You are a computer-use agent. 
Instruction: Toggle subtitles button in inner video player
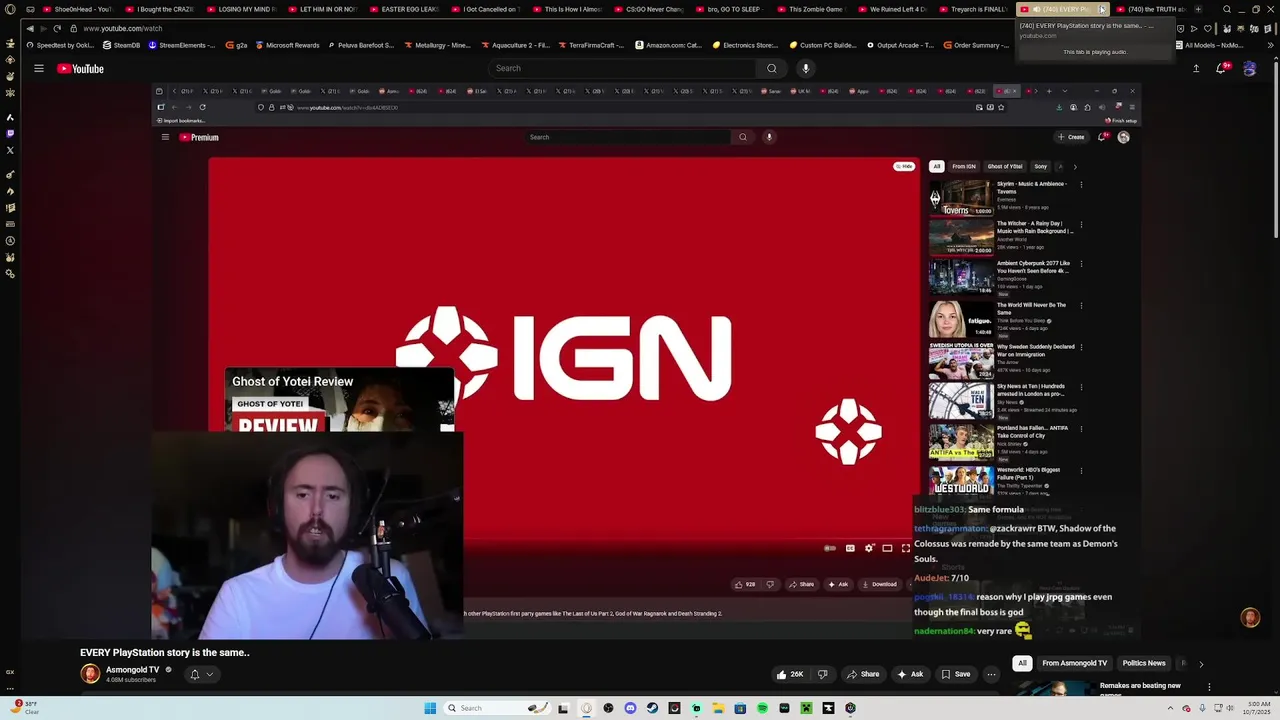pyautogui.click(x=850, y=548)
